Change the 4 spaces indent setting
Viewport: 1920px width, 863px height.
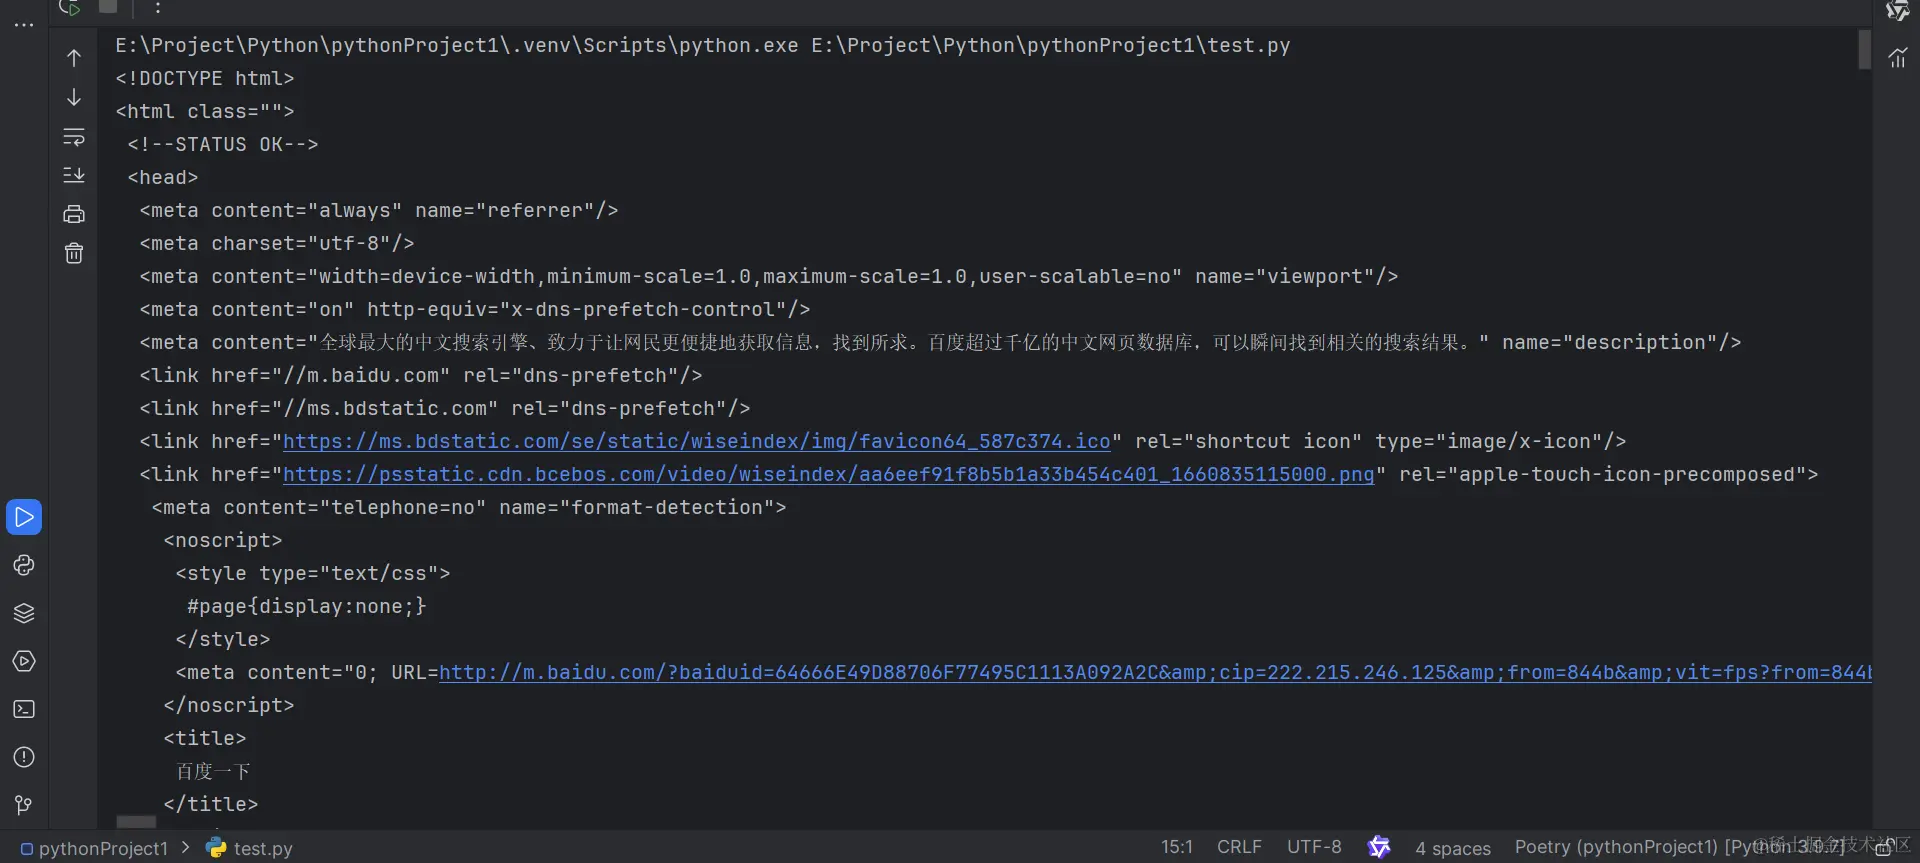pos(1453,848)
